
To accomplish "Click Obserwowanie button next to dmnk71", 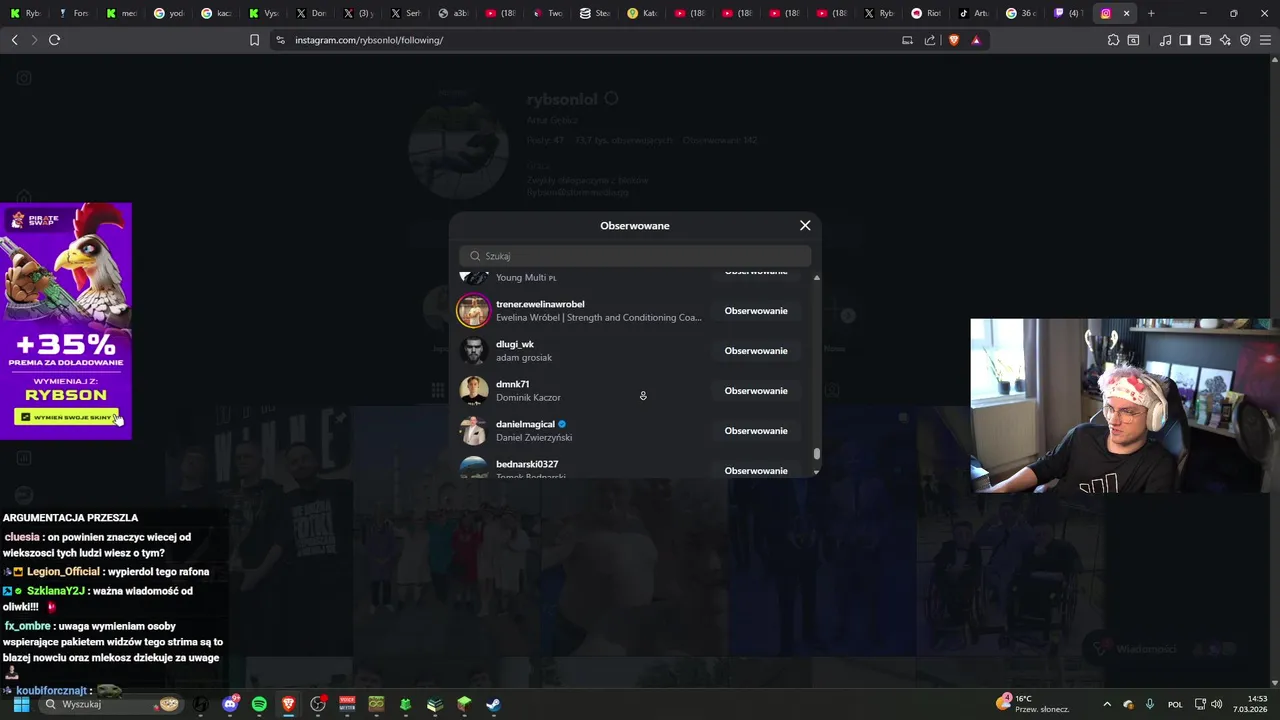I will 756,391.
